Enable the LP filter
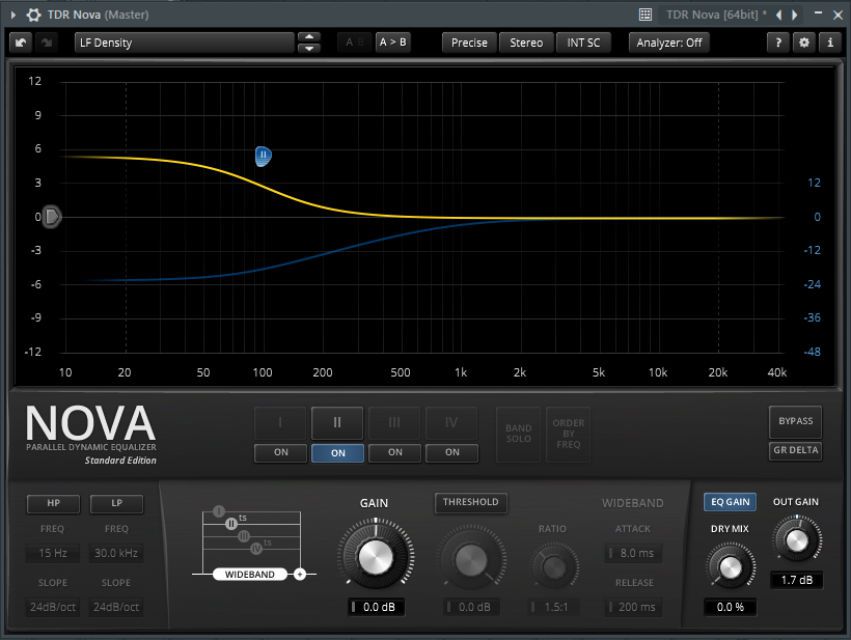The height and width of the screenshot is (640, 851). (x=116, y=503)
